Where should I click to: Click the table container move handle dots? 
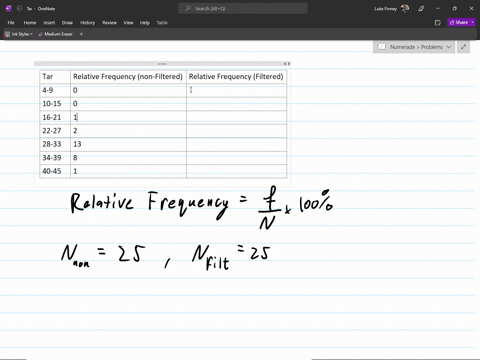pos(162,64)
